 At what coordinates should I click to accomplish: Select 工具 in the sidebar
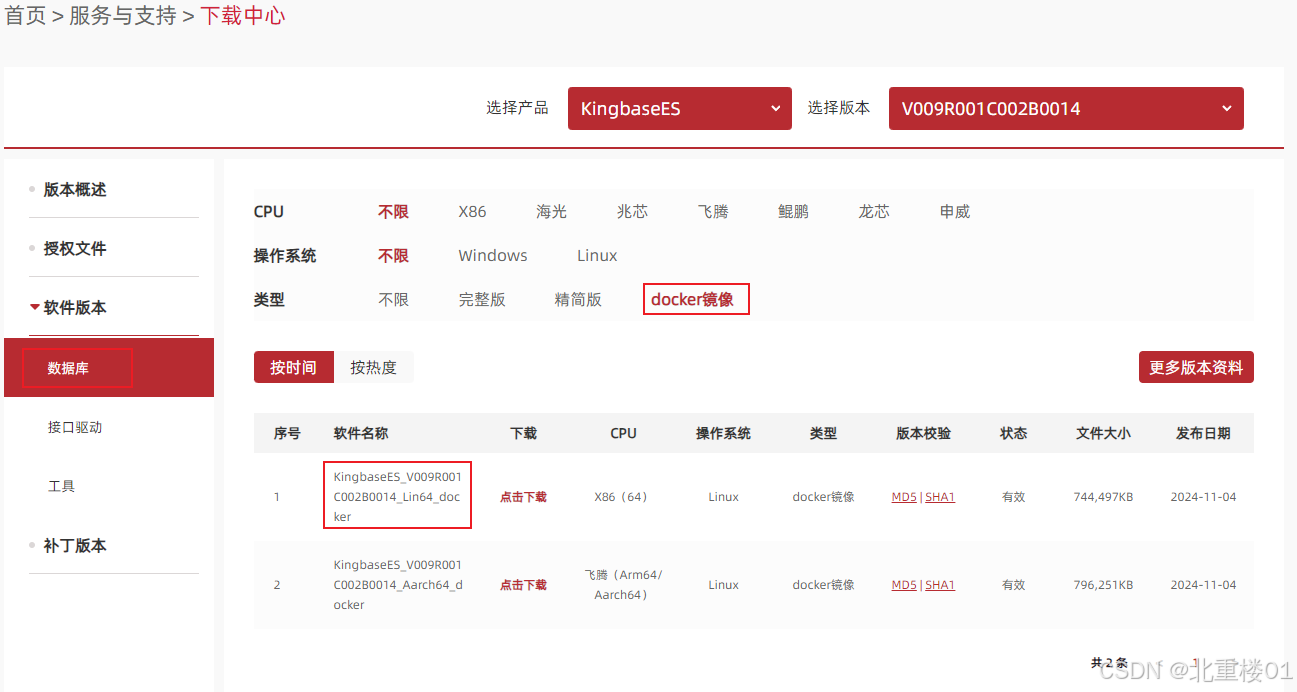[61, 486]
